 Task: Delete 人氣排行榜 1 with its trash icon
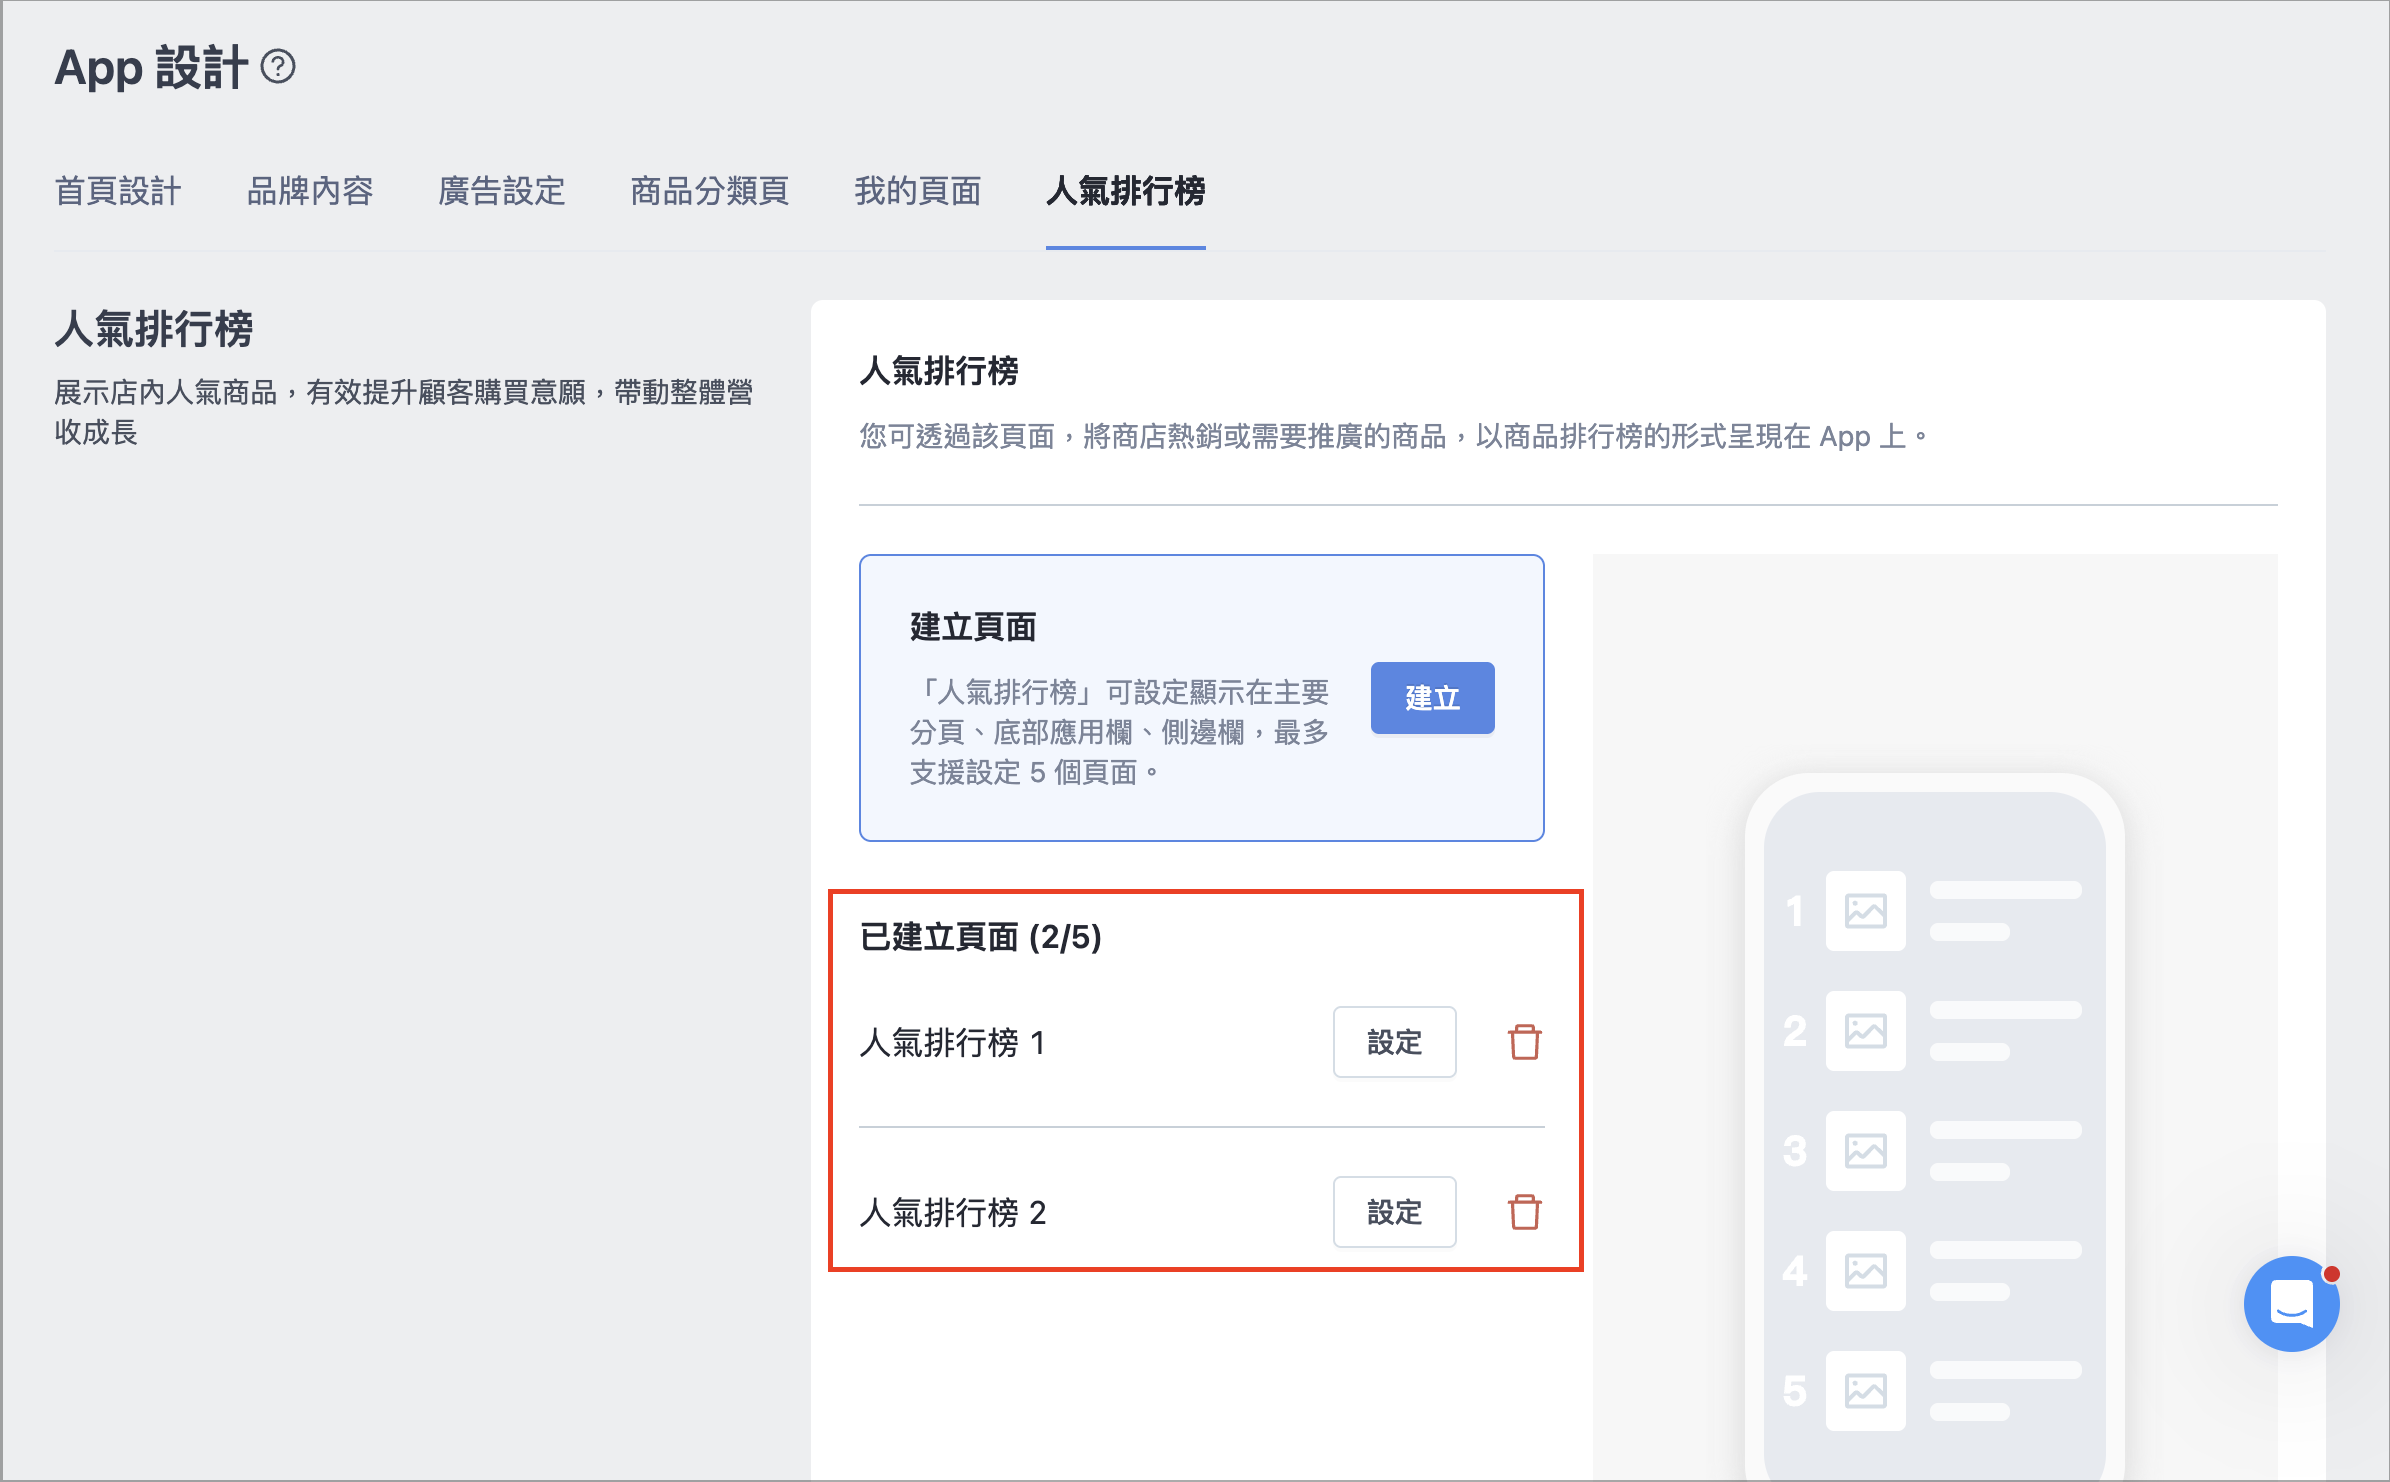tap(1524, 1042)
